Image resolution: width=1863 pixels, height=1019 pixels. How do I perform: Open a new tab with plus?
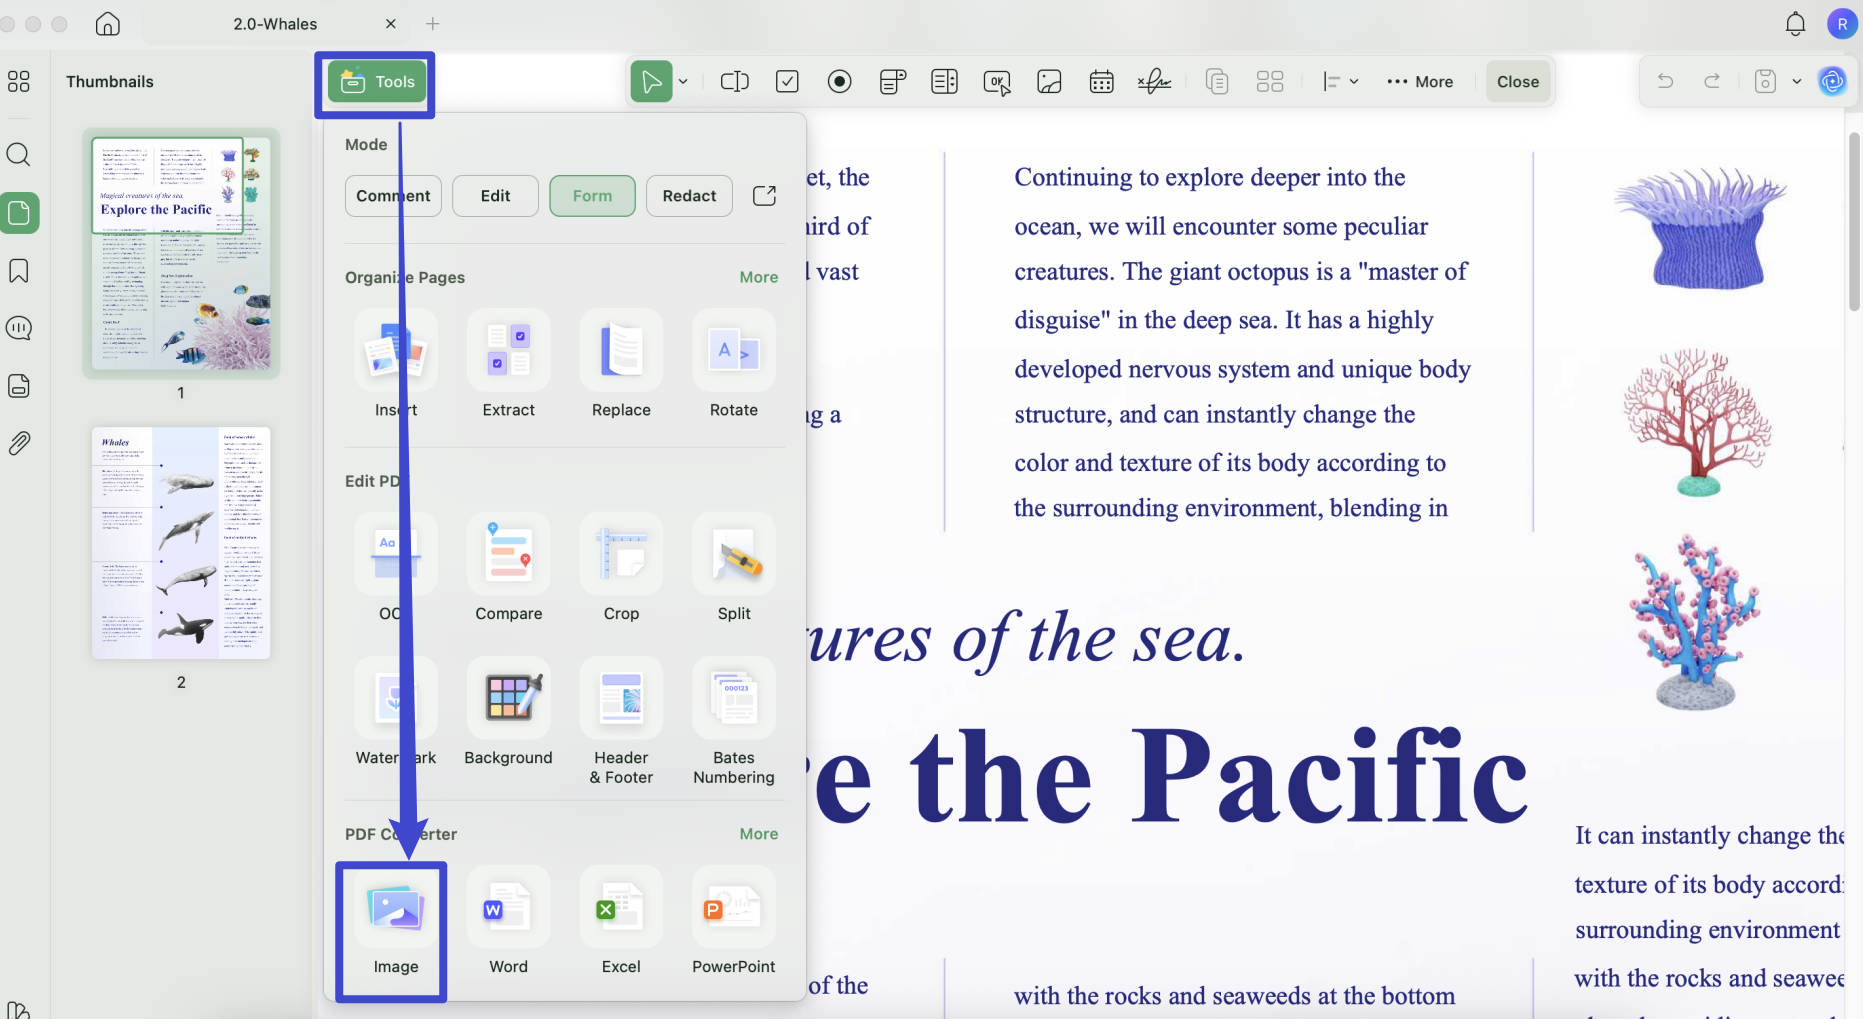coord(433,24)
